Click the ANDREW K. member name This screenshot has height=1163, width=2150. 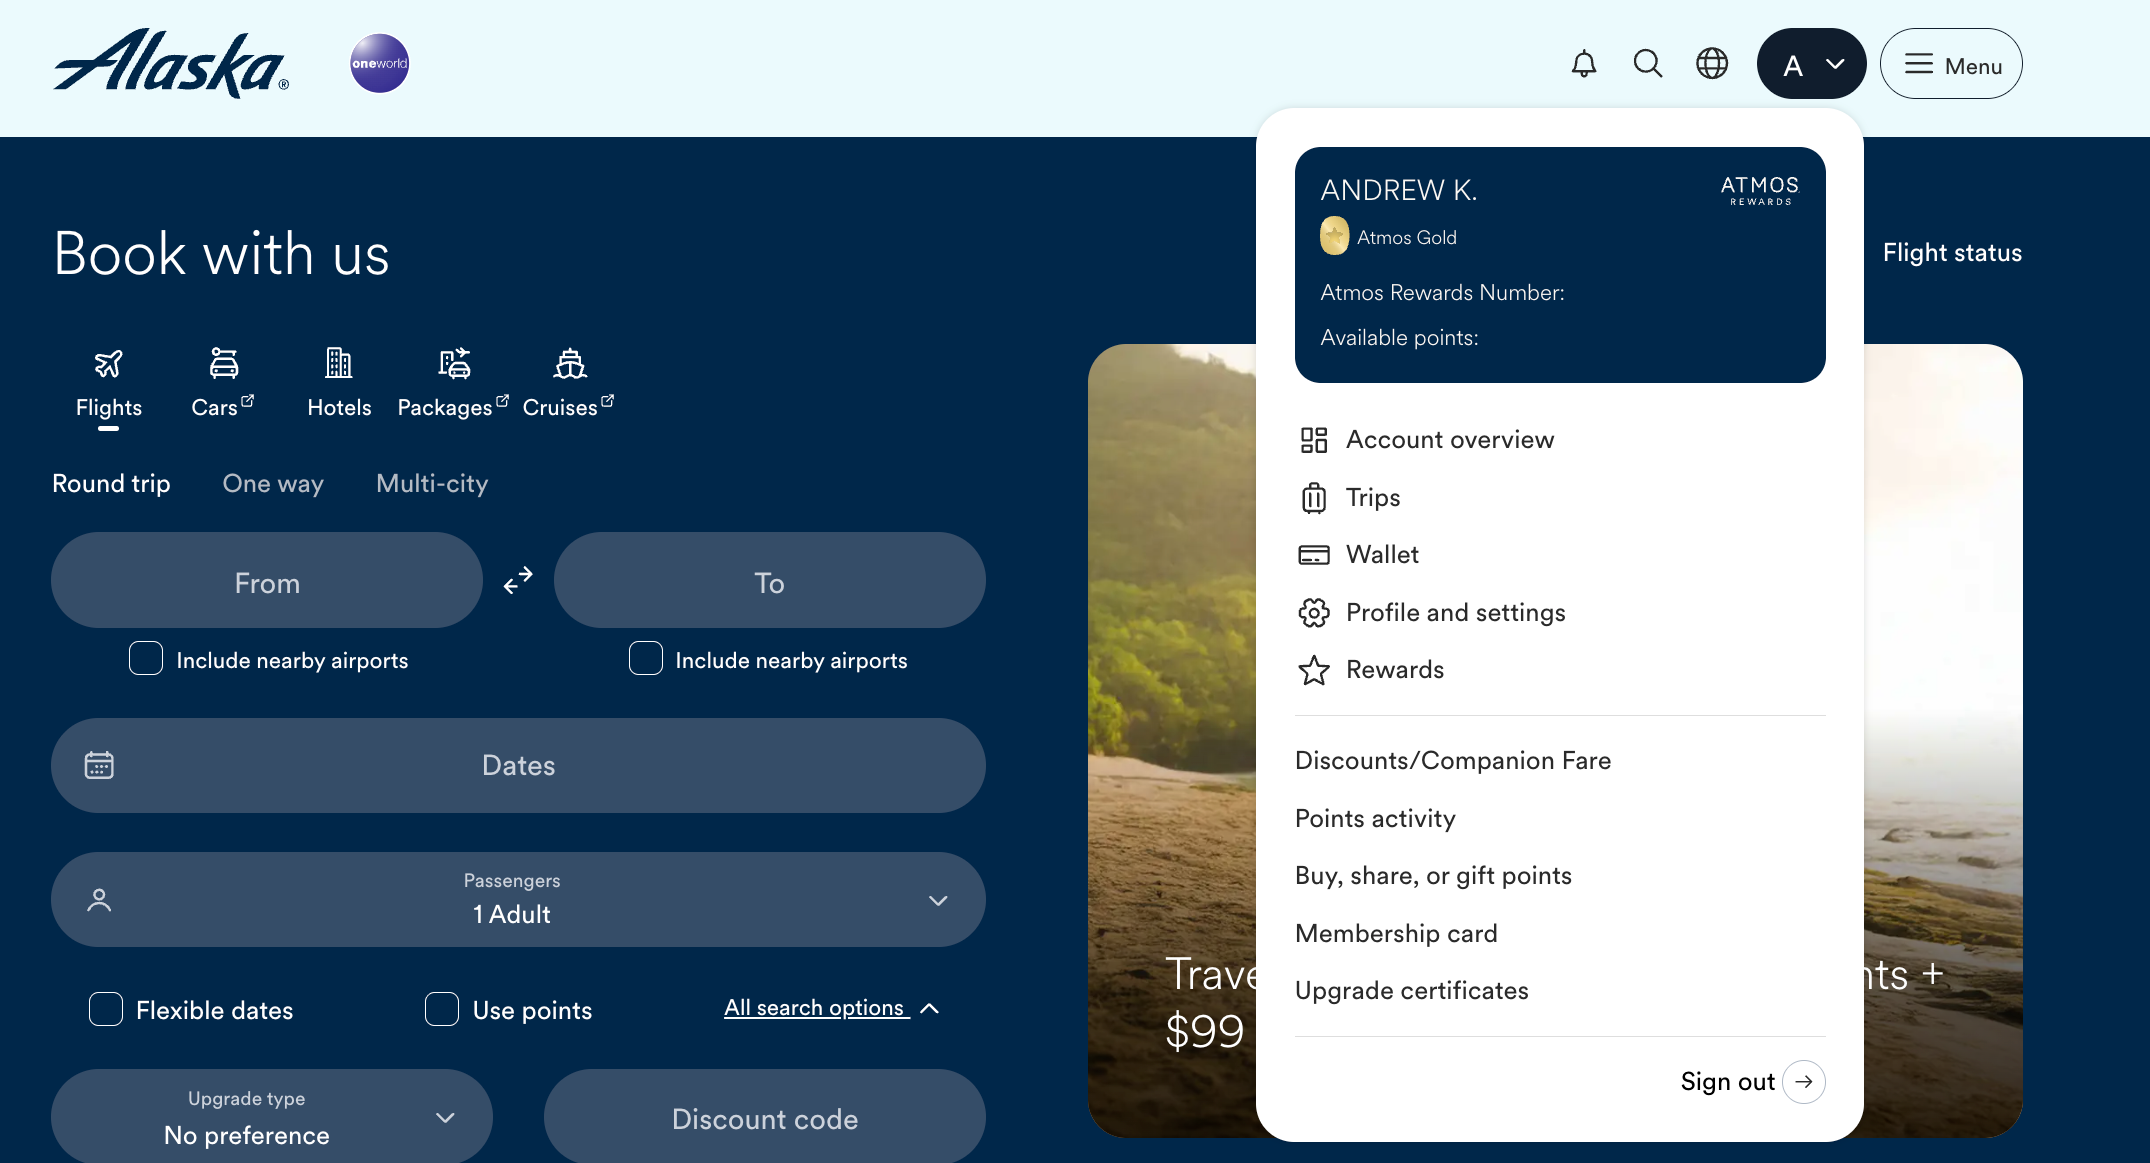1398,190
